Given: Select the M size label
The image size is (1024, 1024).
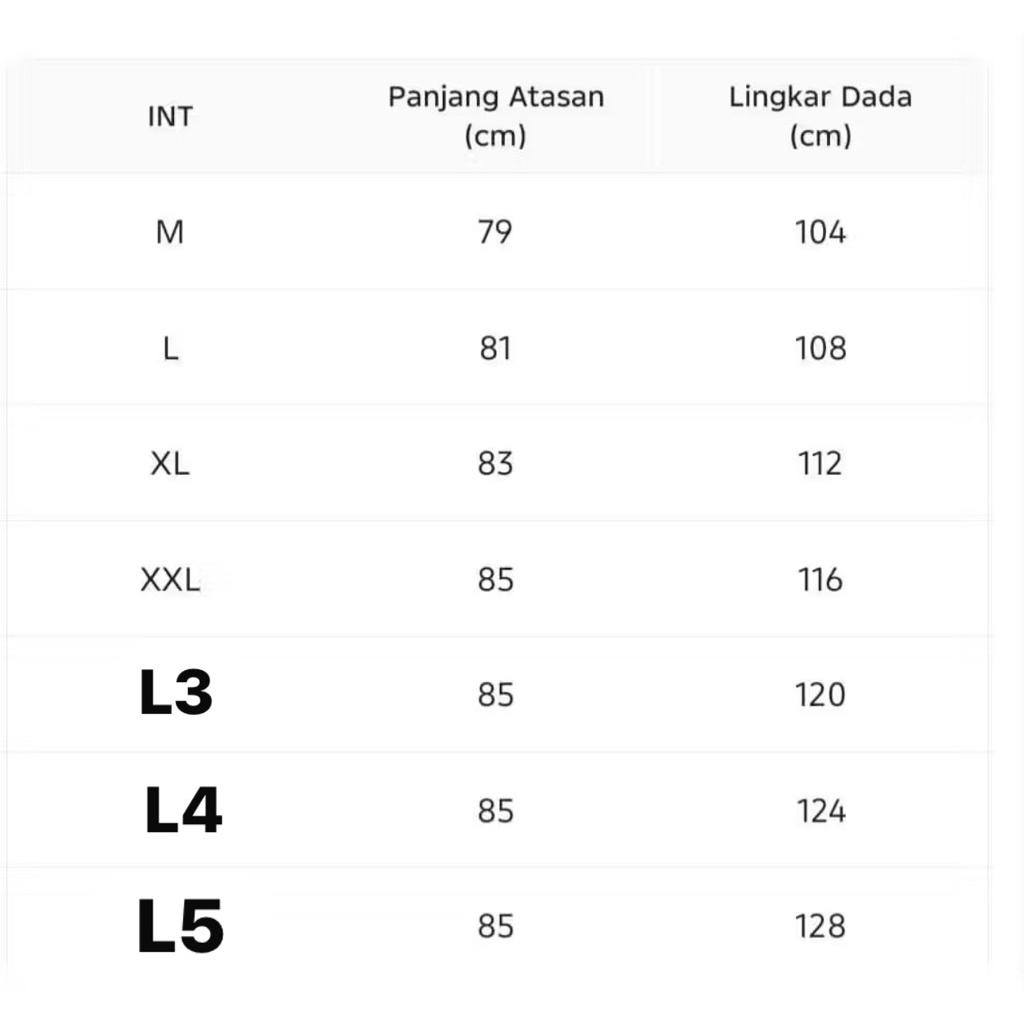Looking at the screenshot, I should point(170,232).
